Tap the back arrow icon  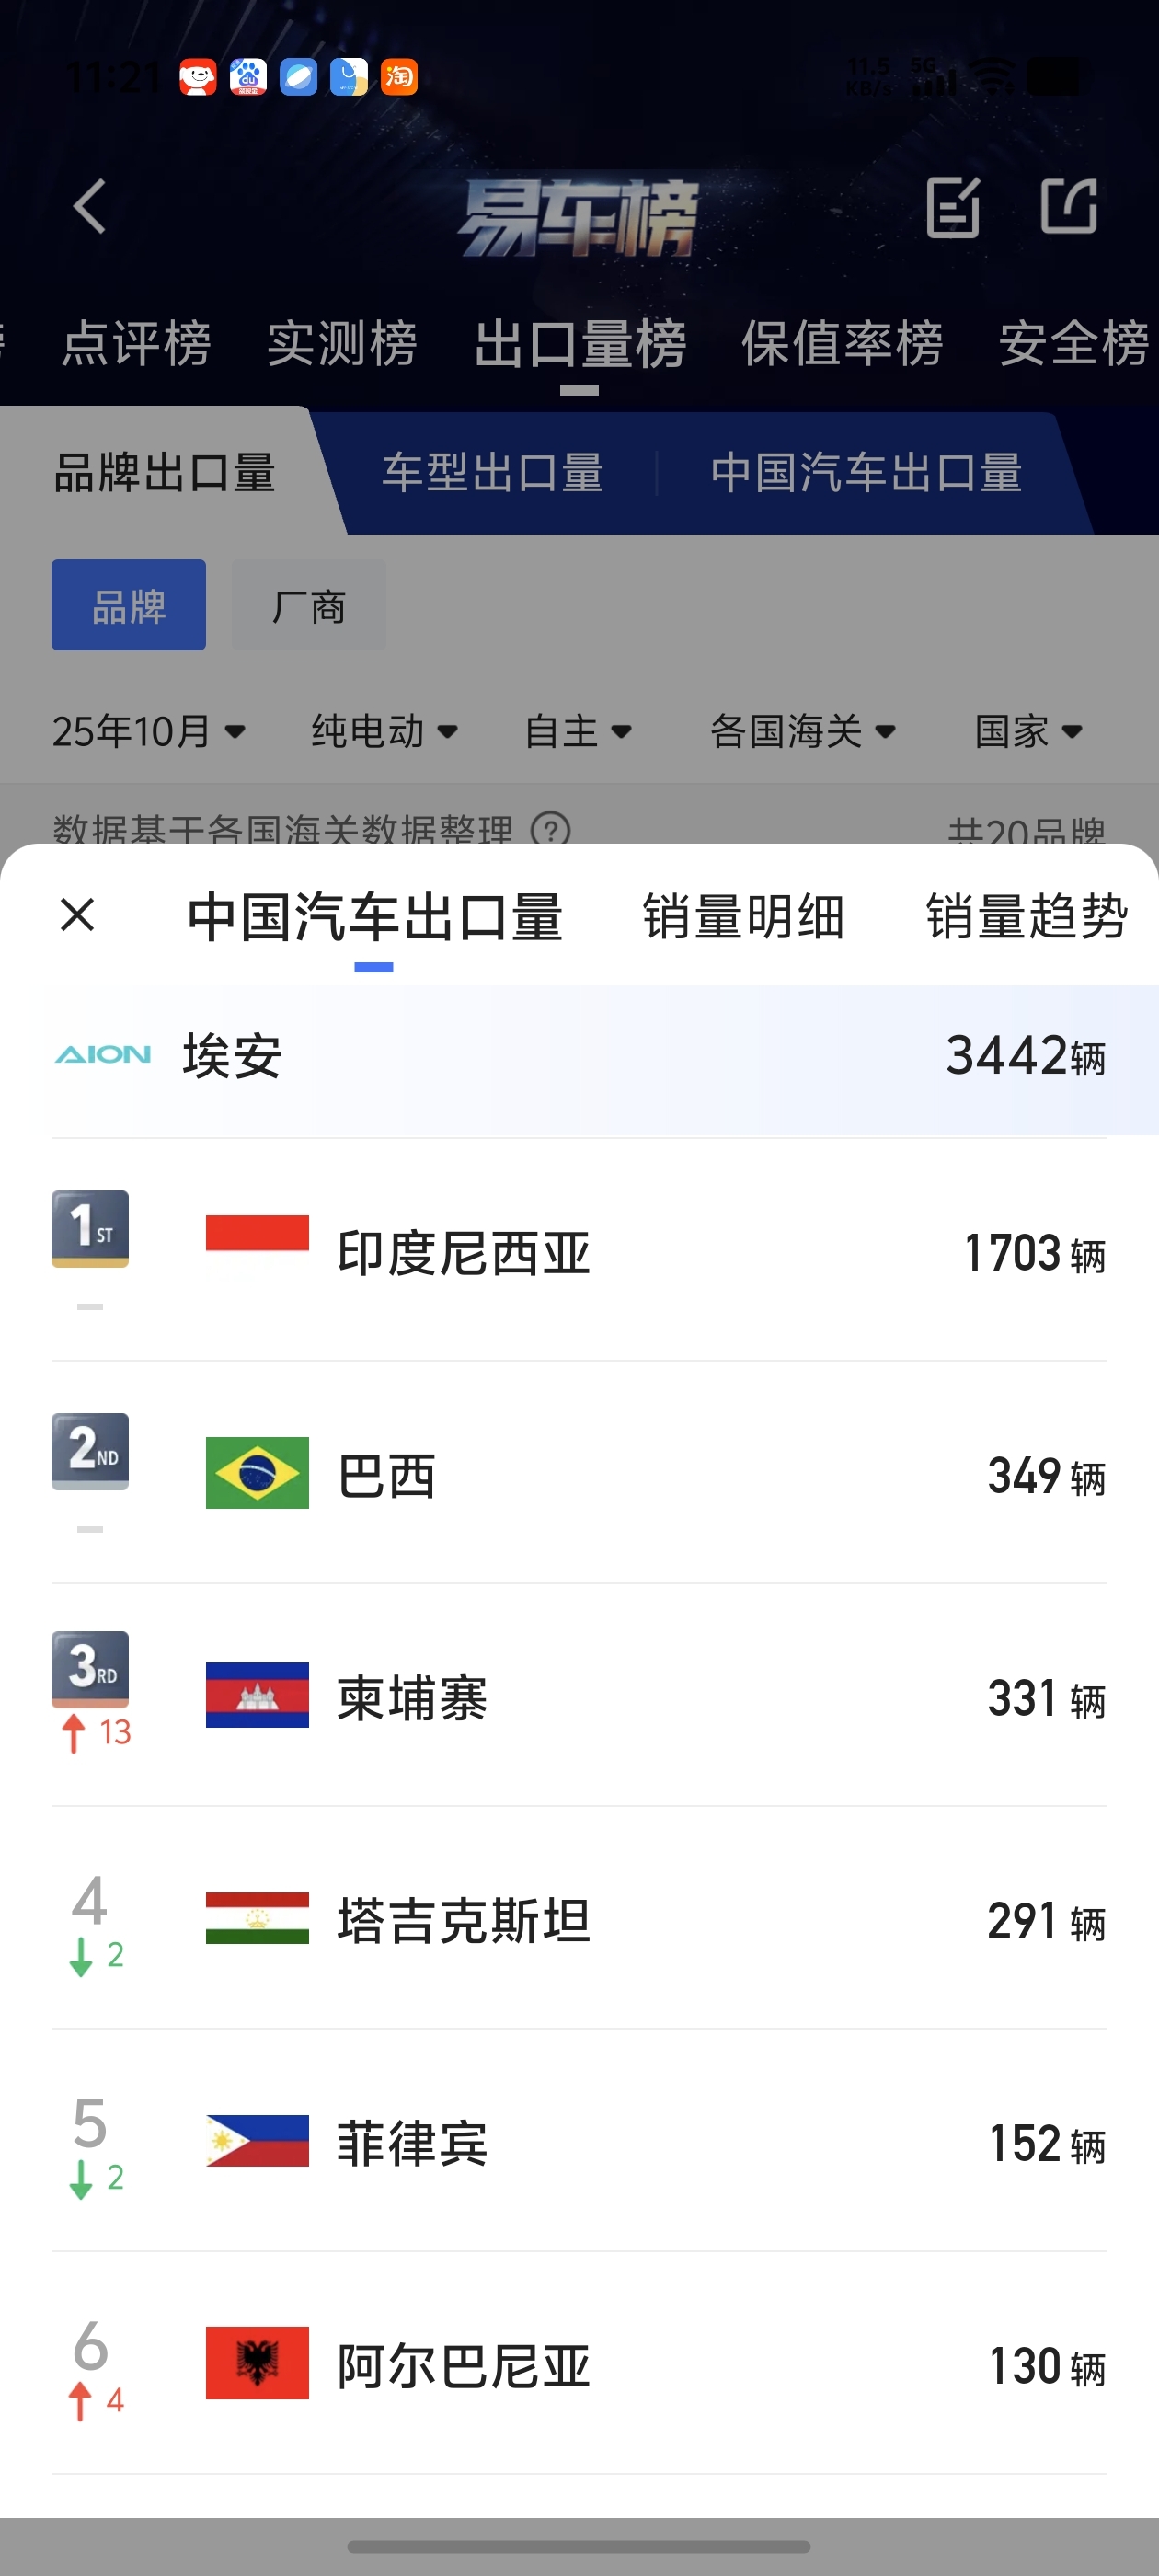[90, 207]
